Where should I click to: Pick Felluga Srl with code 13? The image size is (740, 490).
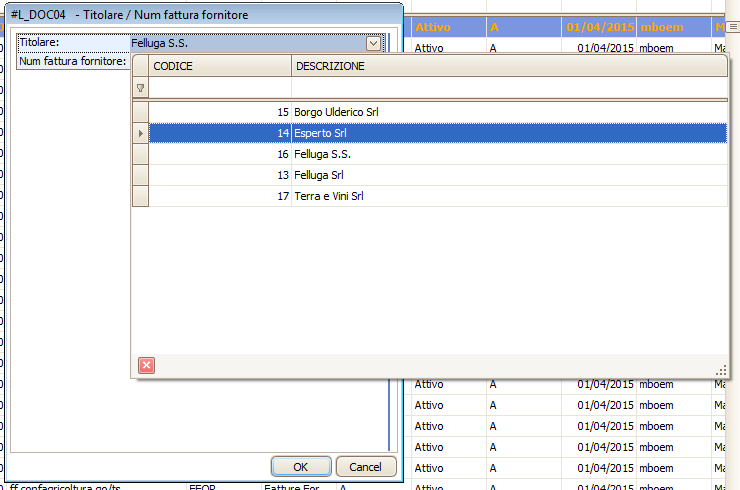[318, 175]
